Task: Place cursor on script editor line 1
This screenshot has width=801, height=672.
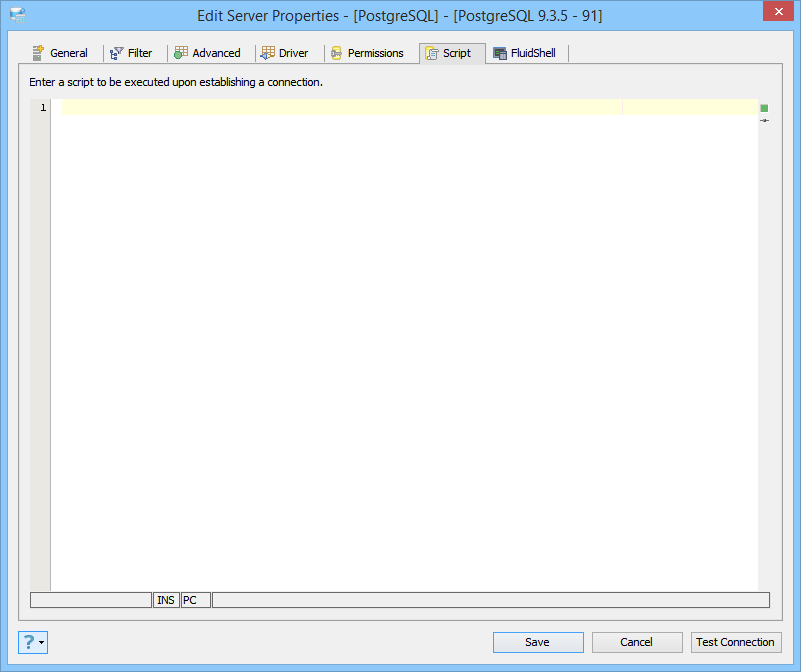Action: coord(409,107)
